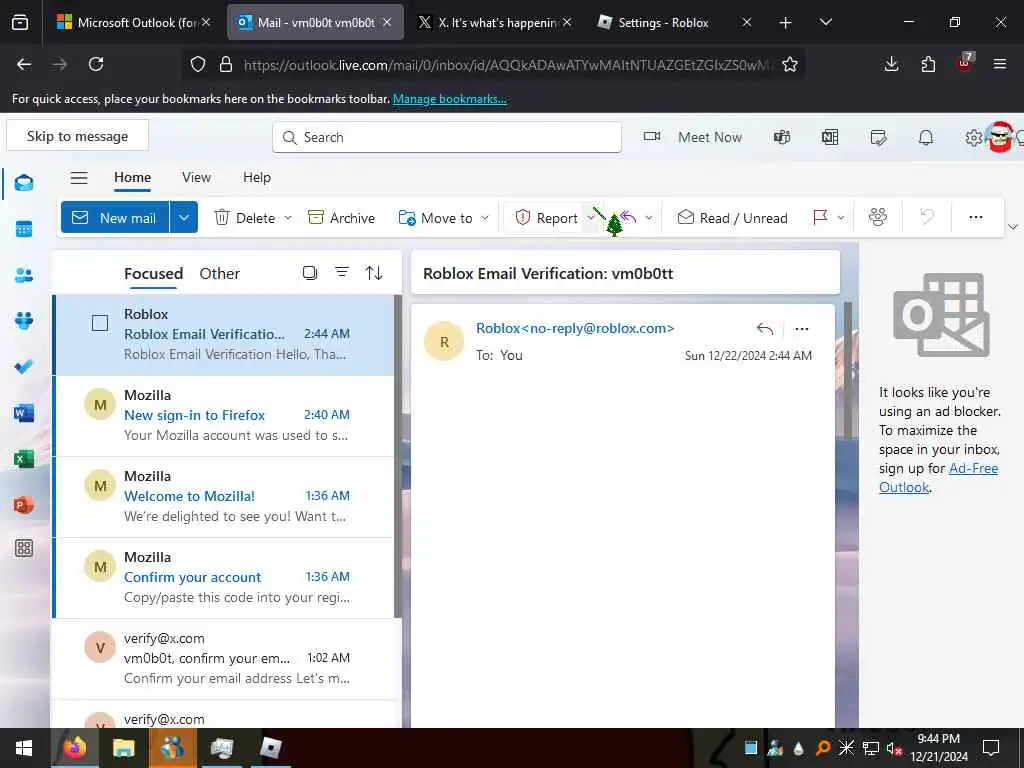Toggle the navigation pane hamburger button
The height and width of the screenshot is (768, 1024).
pos(79,178)
